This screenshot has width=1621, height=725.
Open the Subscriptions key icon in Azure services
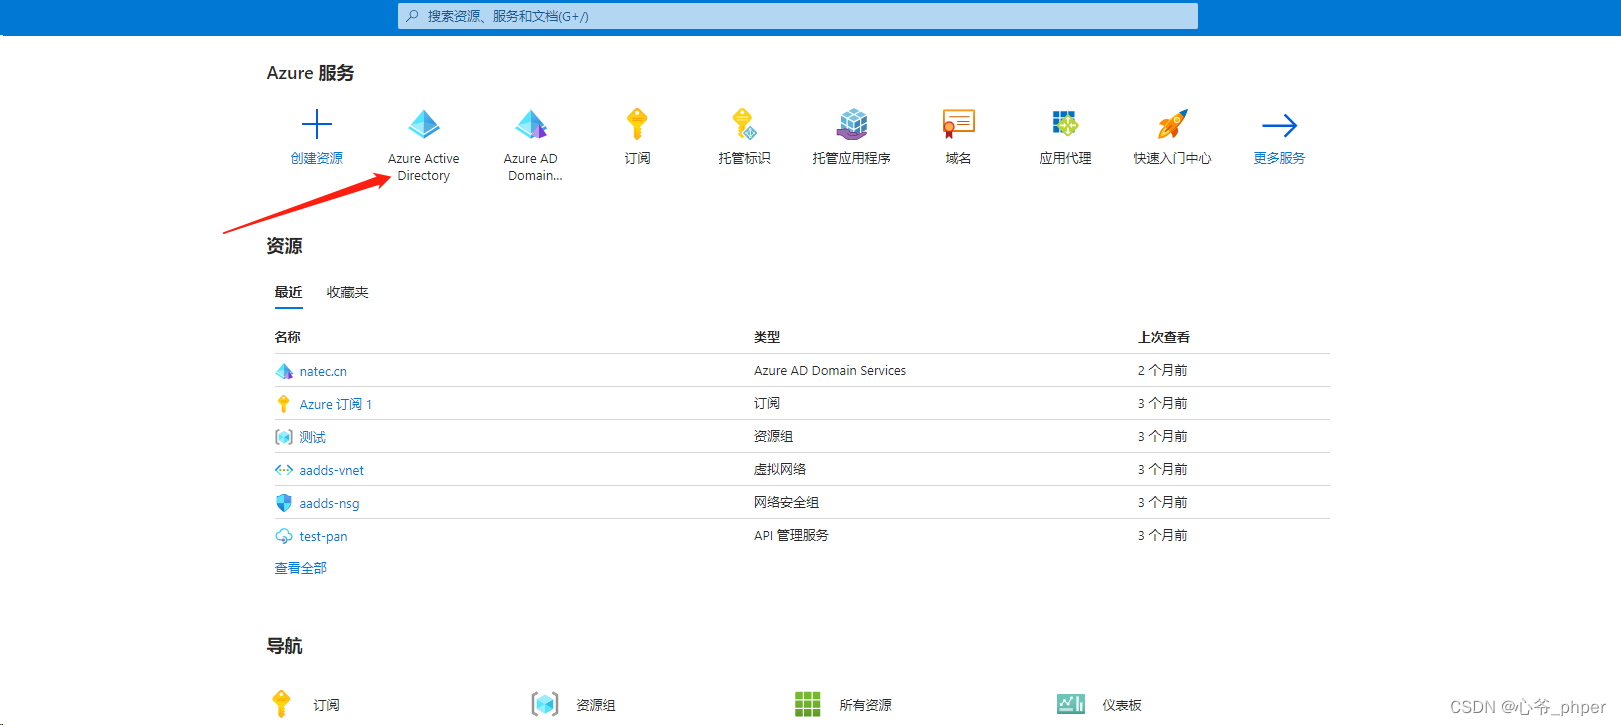(637, 124)
